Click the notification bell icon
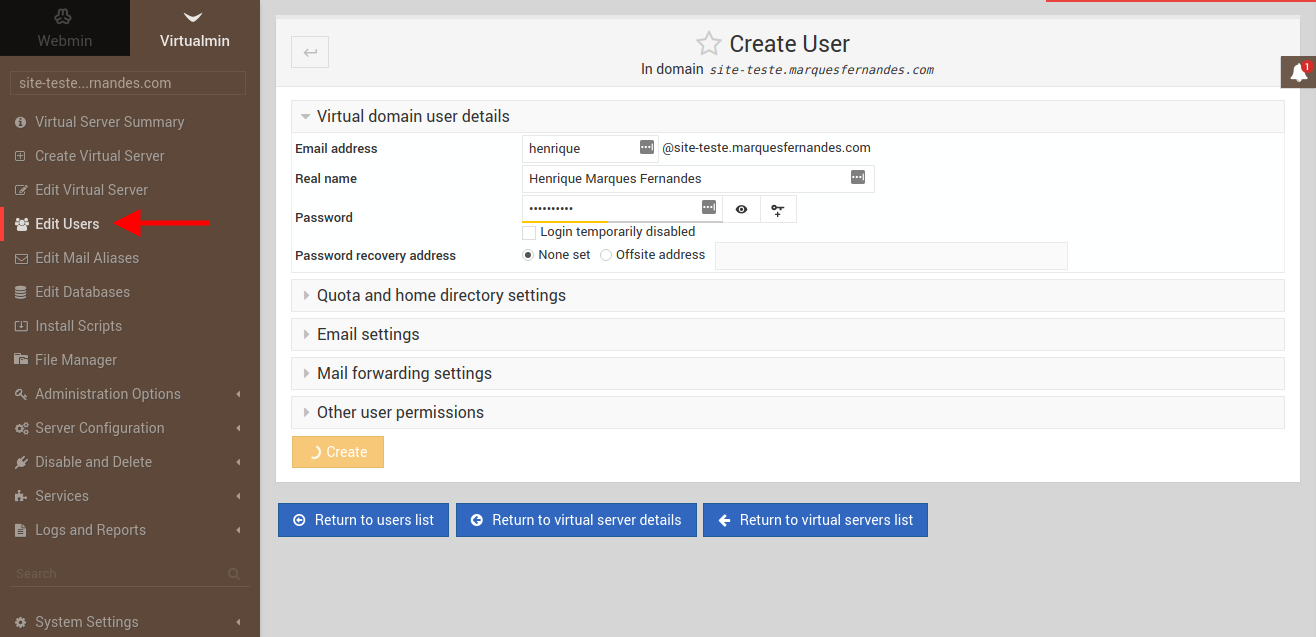The height and width of the screenshot is (637, 1316). click(x=1299, y=72)
